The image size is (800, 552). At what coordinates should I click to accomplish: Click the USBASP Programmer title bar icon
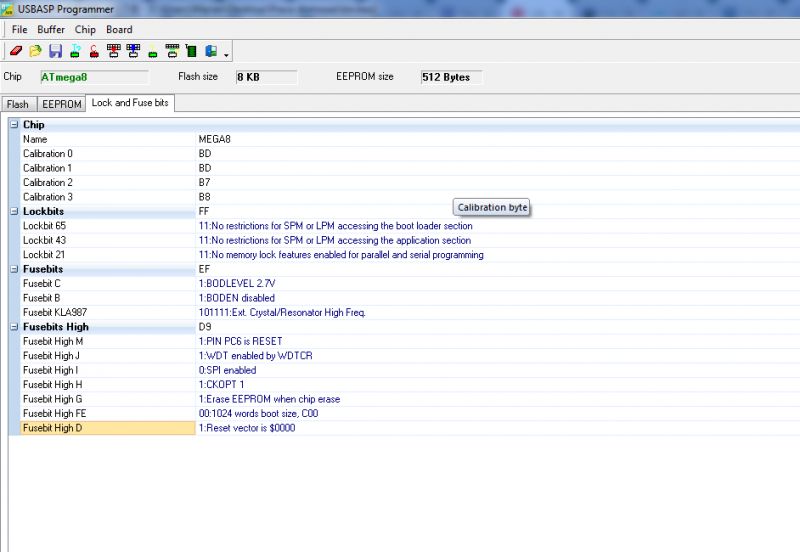[x=7, y=9]
